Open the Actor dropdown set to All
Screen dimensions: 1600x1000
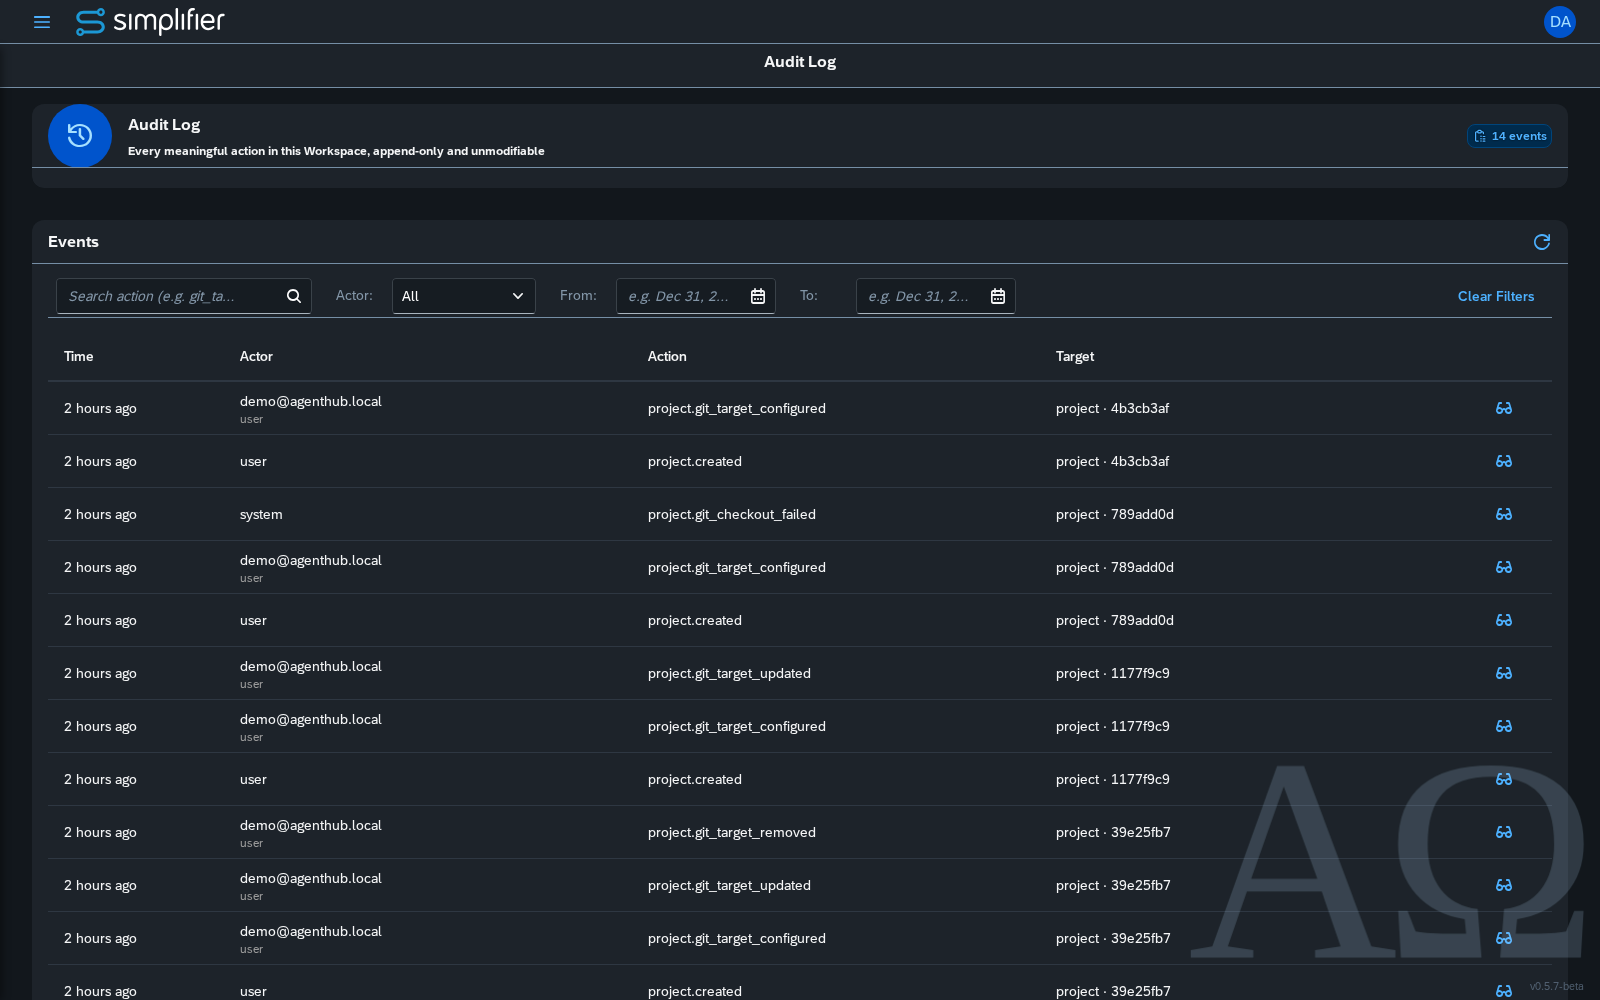pyautogui.click(x=464, y=296)
